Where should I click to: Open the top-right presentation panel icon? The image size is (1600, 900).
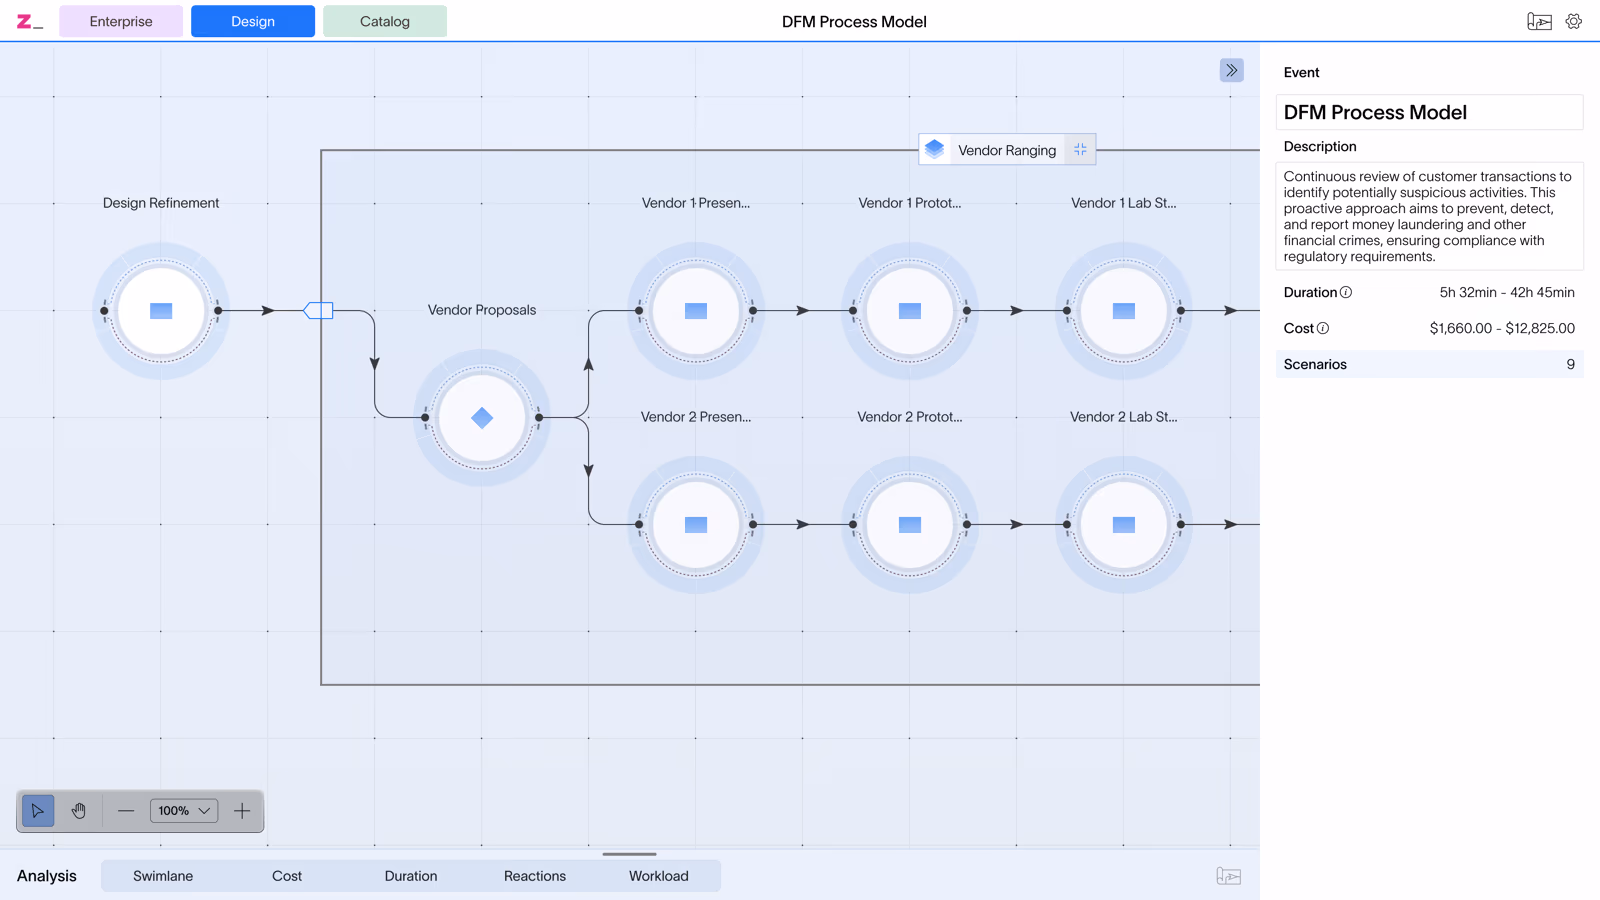pos(1539,21)
